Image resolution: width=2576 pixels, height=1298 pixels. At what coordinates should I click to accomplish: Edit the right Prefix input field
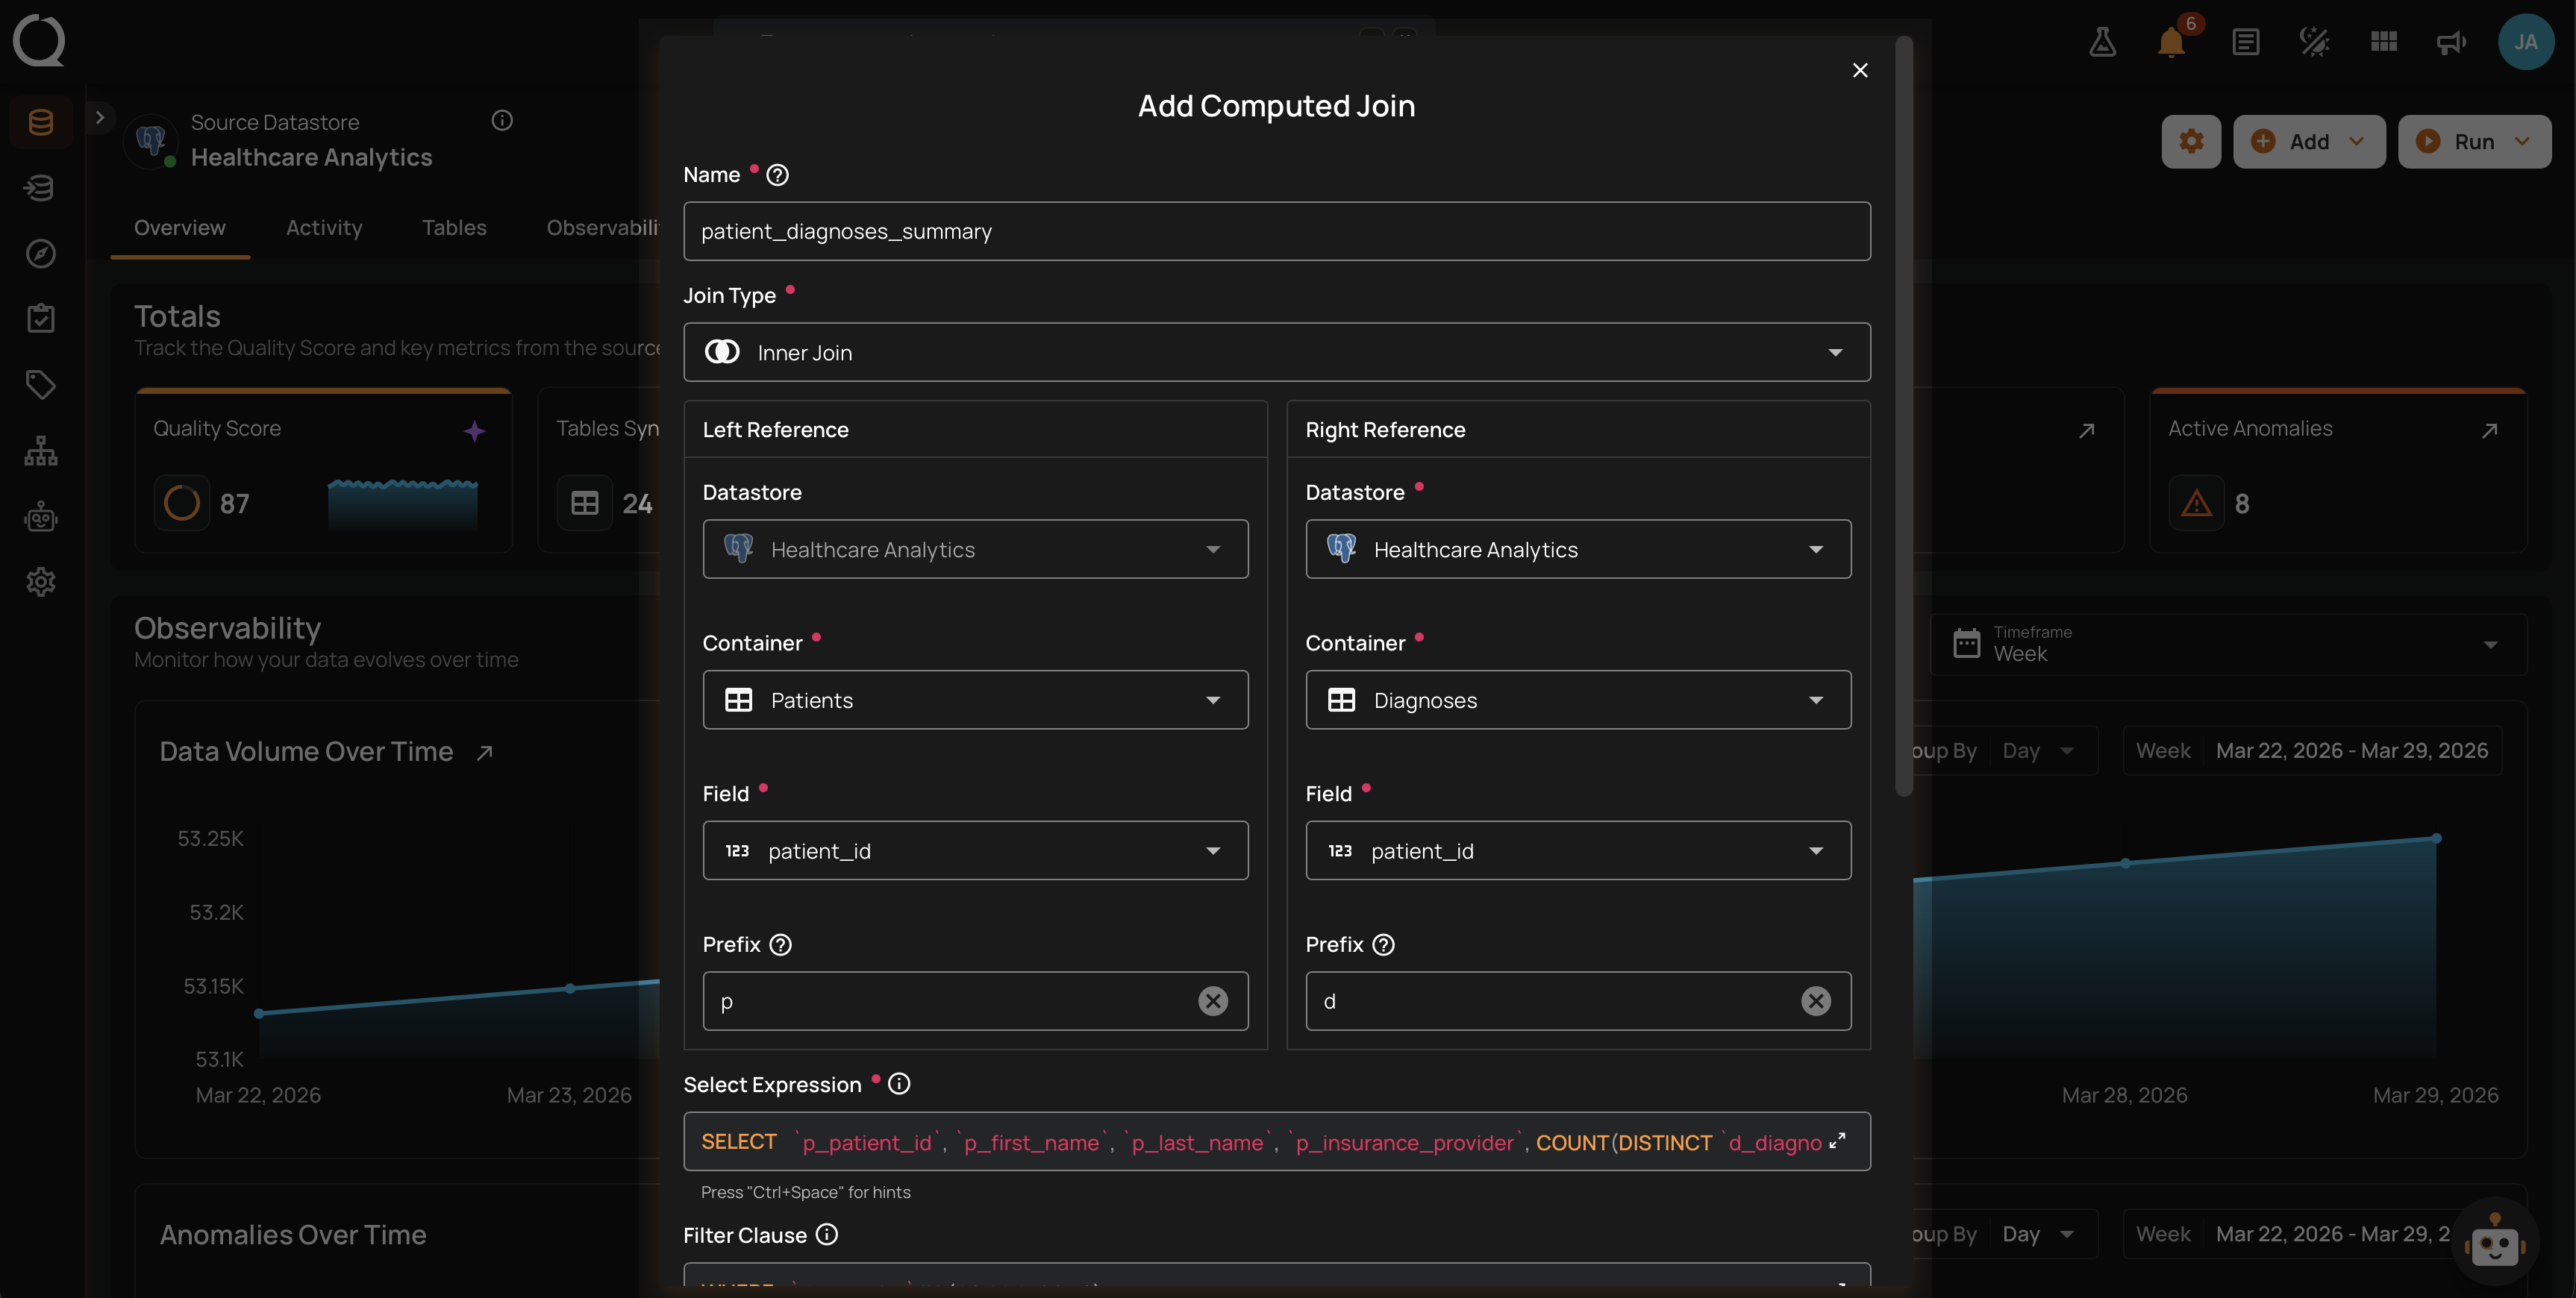coord(1578,1001)
